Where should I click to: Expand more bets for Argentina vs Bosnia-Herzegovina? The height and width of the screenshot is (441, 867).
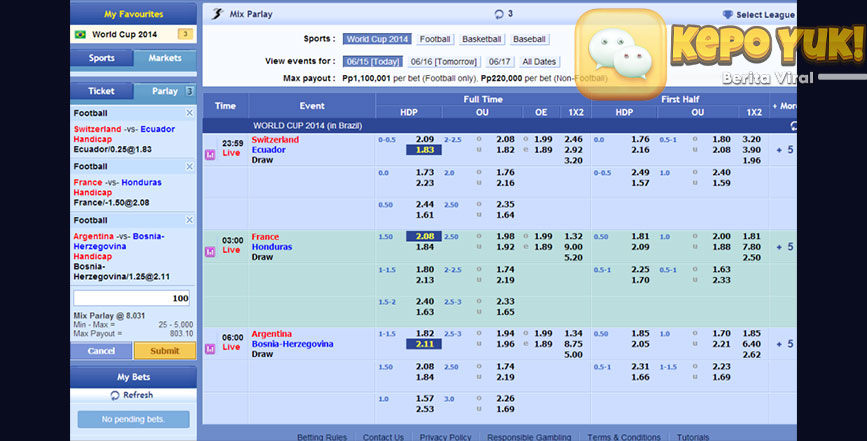[785, 344]
